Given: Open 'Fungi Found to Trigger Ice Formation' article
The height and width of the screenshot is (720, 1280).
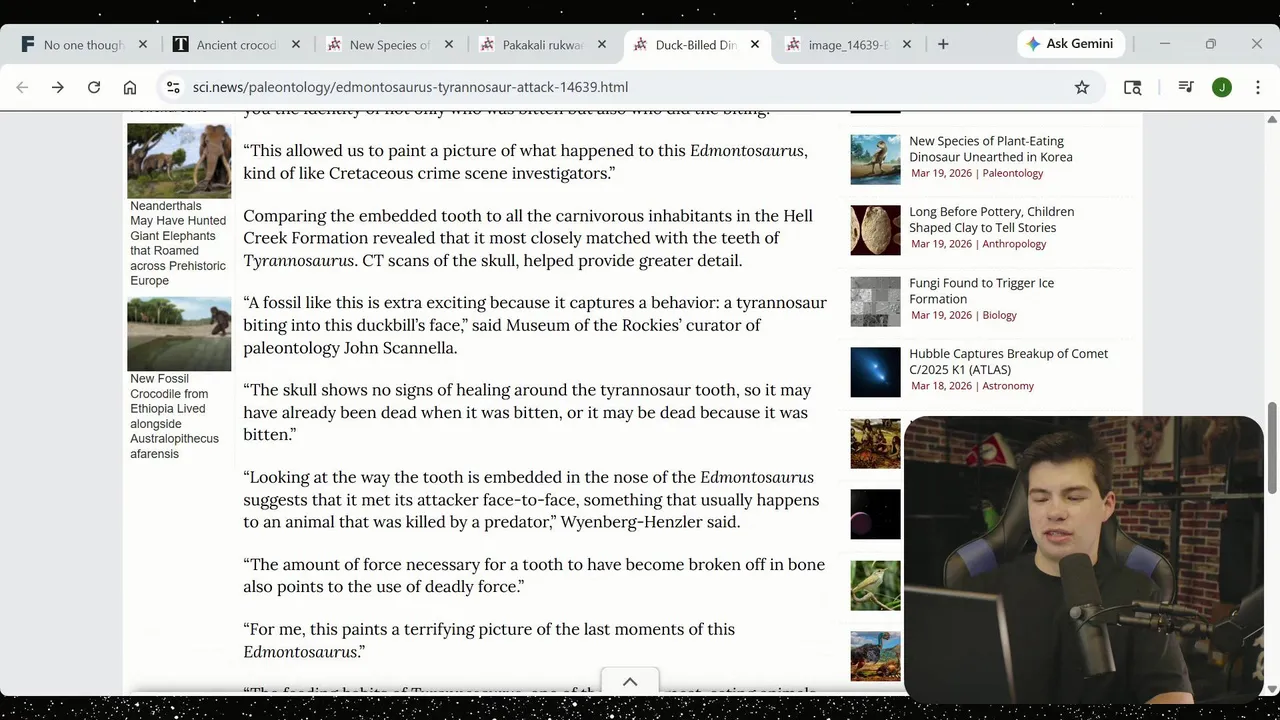Looking at the screenshot, I should click(x=981, y=290).
